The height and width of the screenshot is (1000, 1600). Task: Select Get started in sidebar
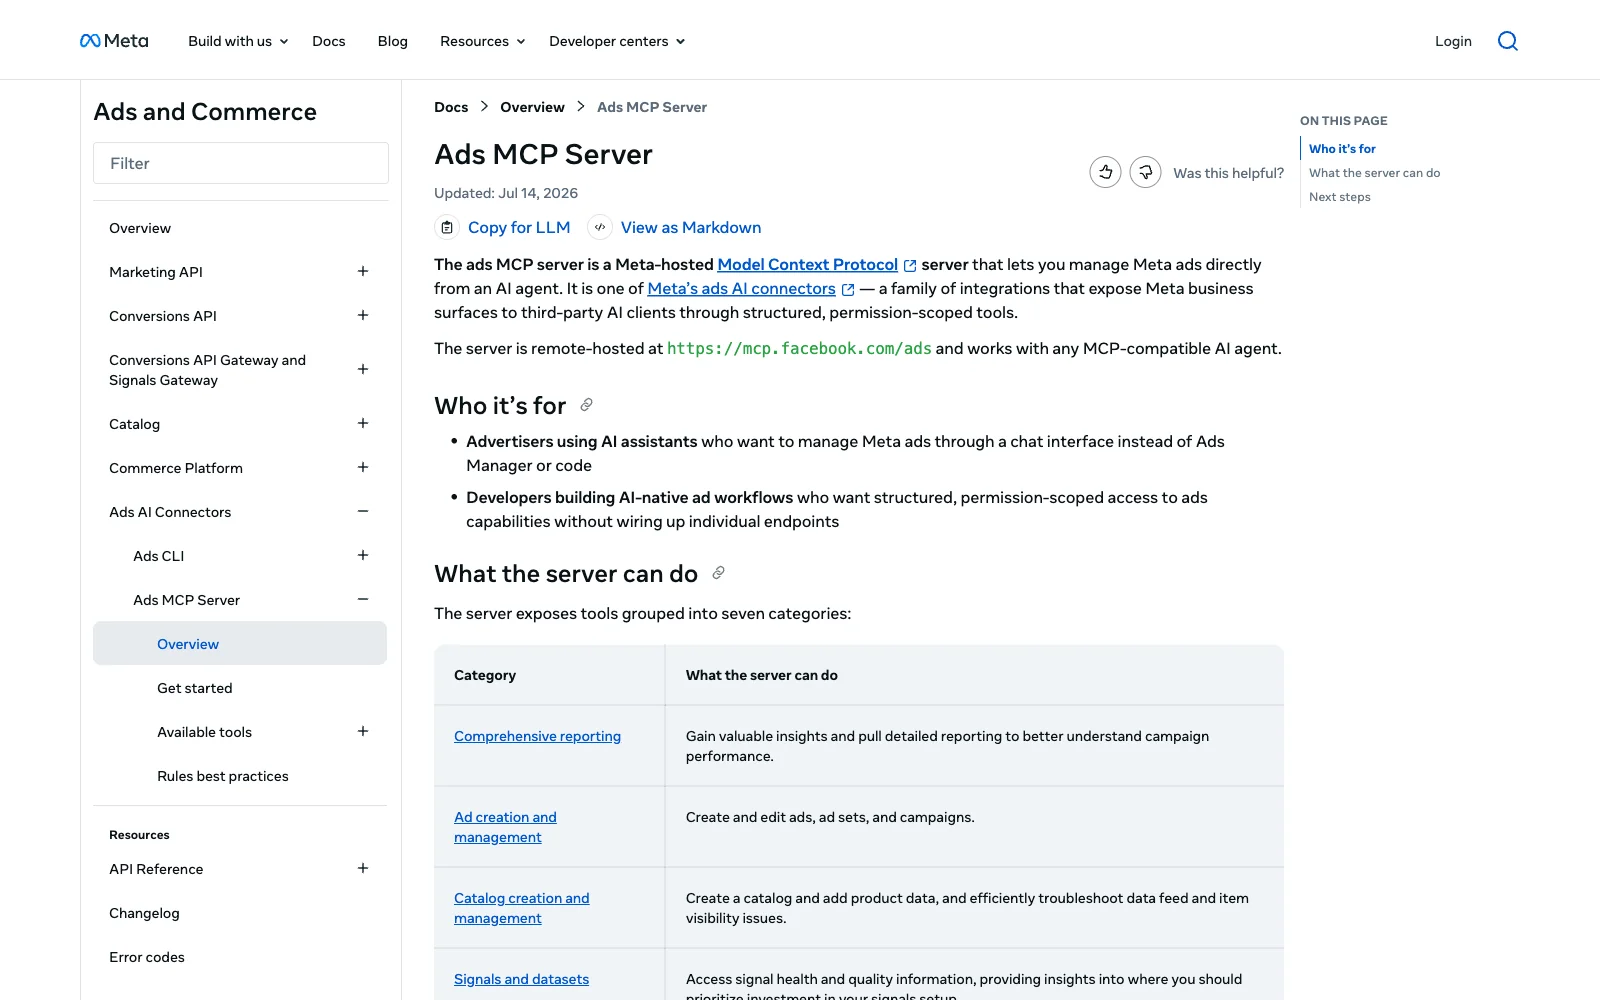(x=194, y=688)
